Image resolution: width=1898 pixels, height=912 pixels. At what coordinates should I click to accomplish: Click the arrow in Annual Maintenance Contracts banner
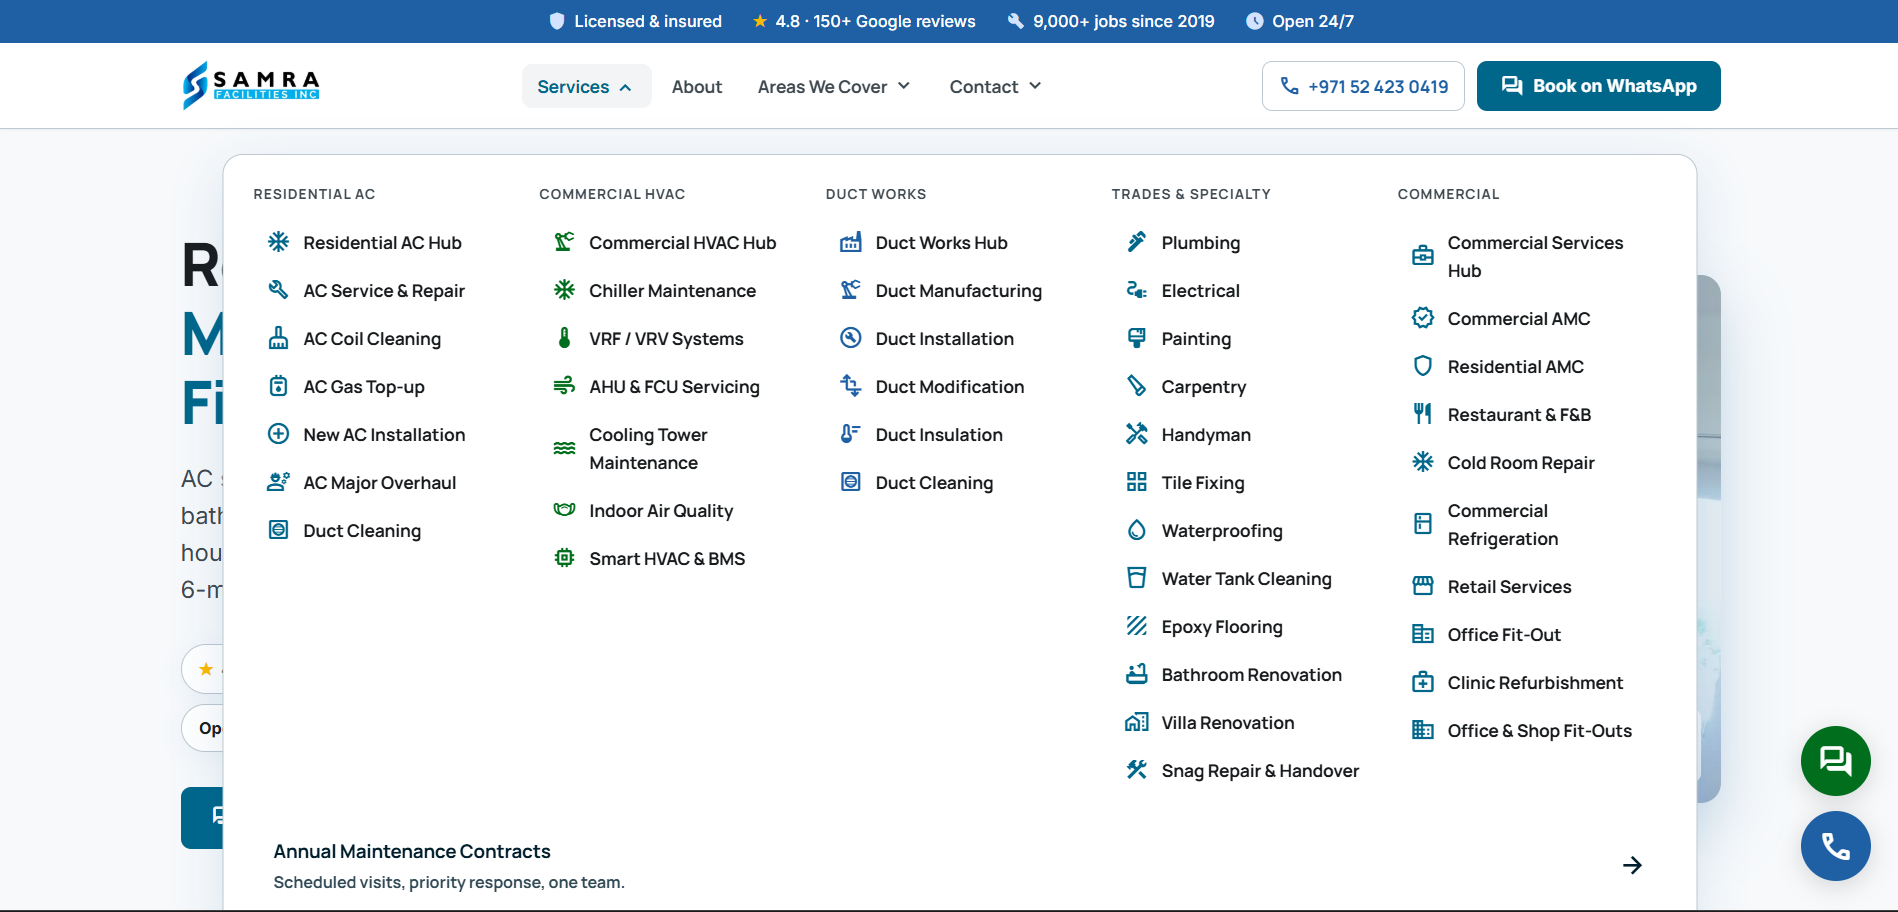pos(1632,865)
